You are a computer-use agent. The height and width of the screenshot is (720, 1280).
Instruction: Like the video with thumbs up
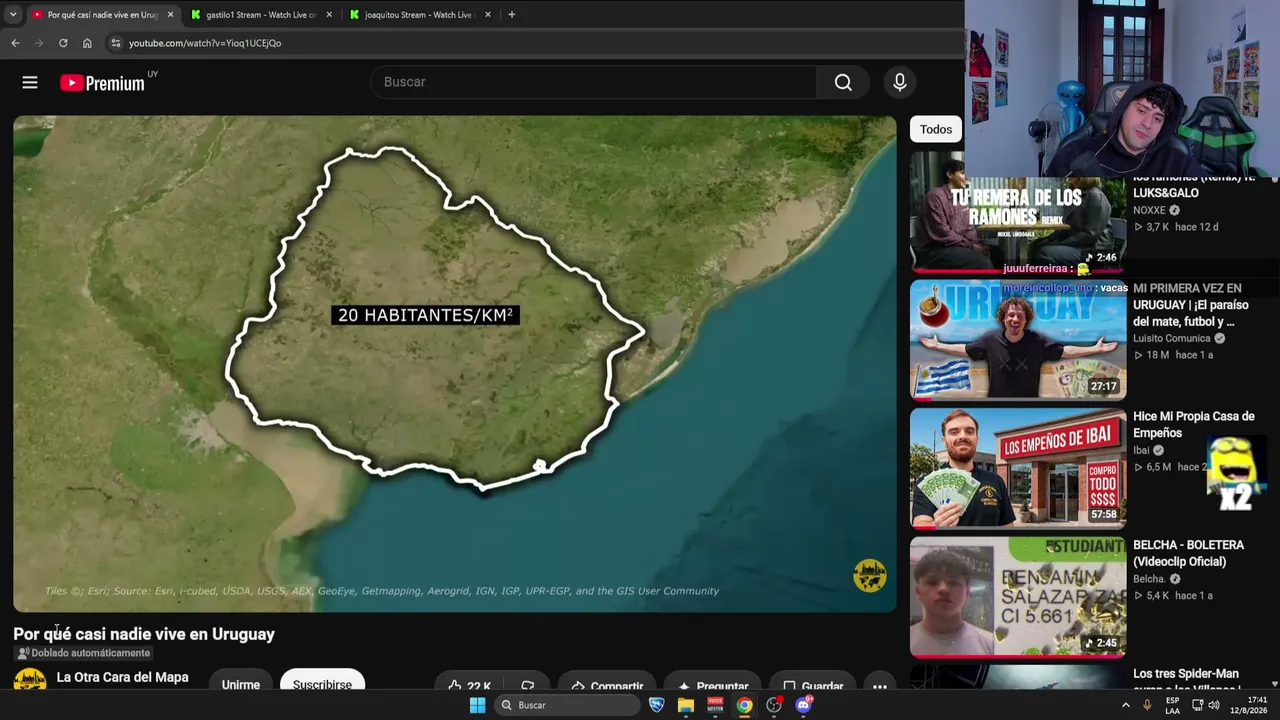coord(468,686)
